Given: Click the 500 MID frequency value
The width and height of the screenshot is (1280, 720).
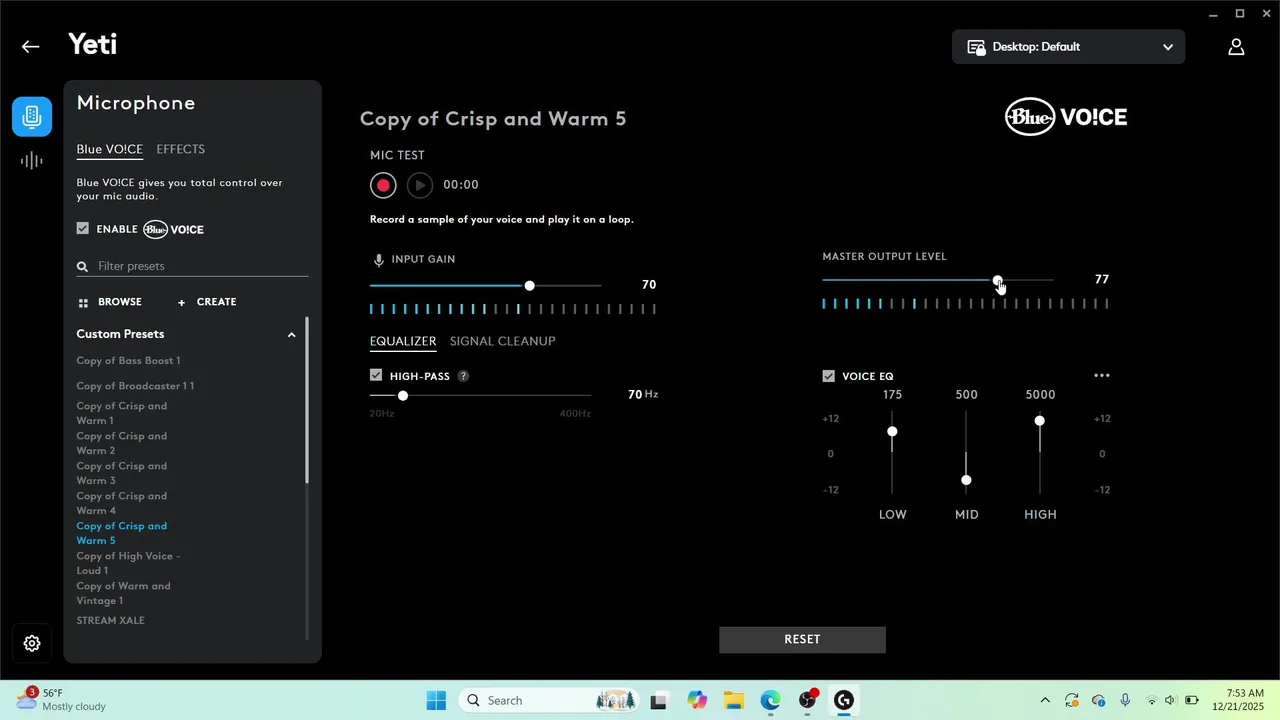Looking at the screenshot, I should (966, 395).
